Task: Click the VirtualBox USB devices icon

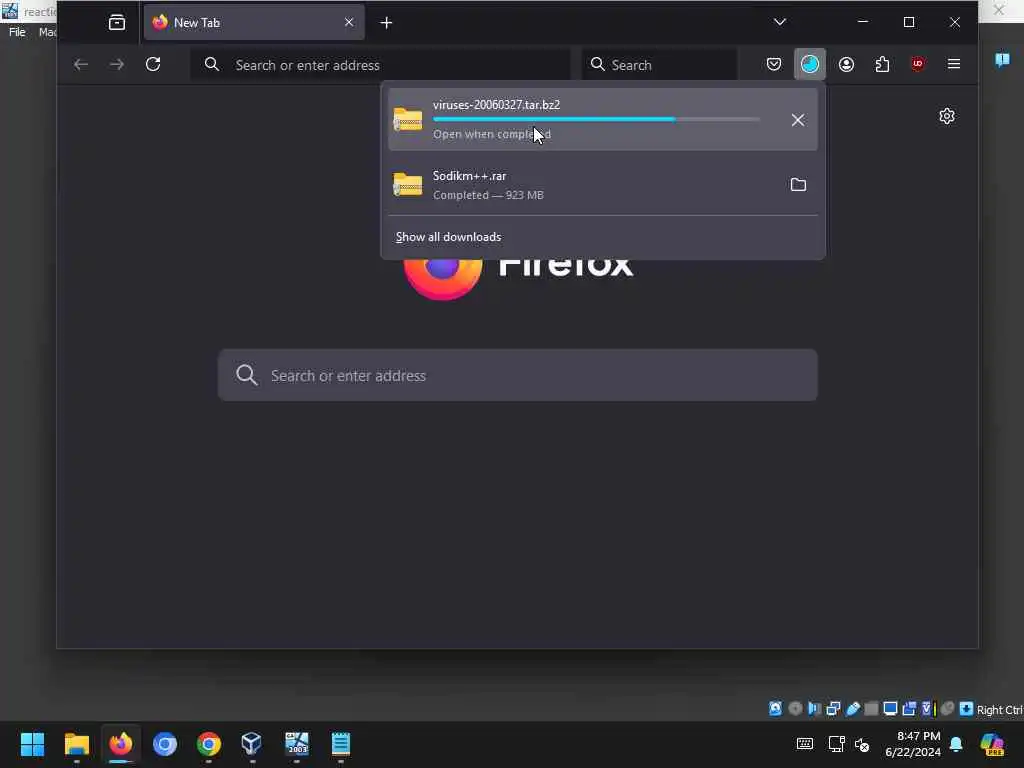Action: point(853,709)
